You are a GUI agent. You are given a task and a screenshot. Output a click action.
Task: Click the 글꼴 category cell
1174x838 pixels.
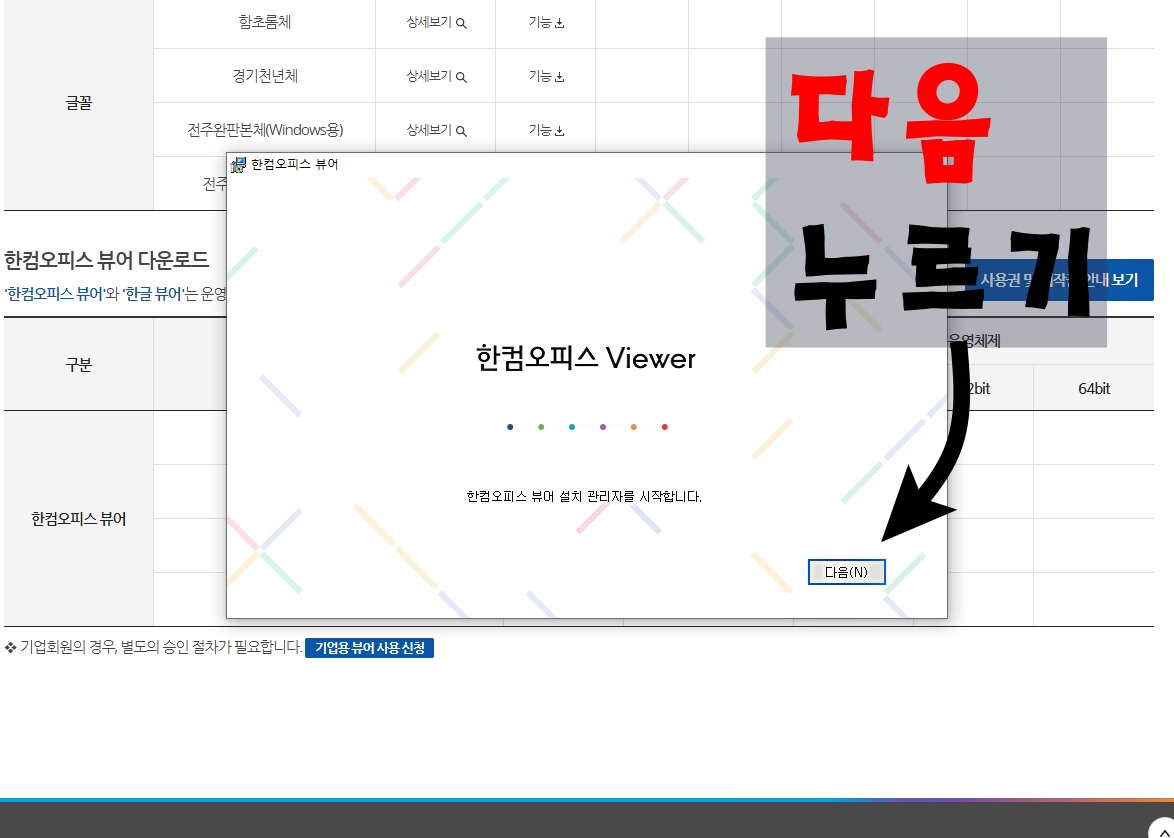pos(79,103)
